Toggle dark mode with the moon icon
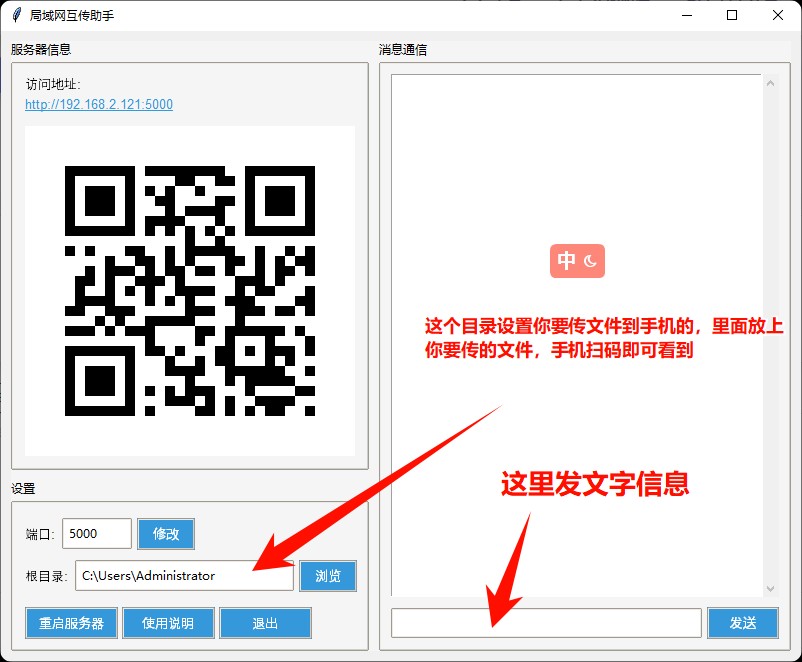Viewport: 802px width, 662px height. click(590, 261)
